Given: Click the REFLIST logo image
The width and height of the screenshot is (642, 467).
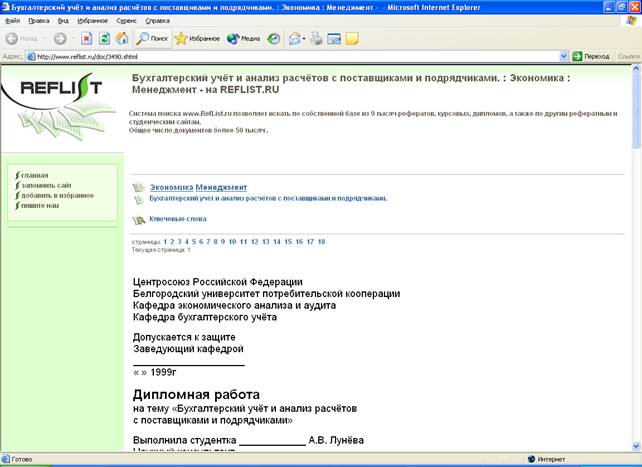Looking at the screenshot, I should (59, 106).
